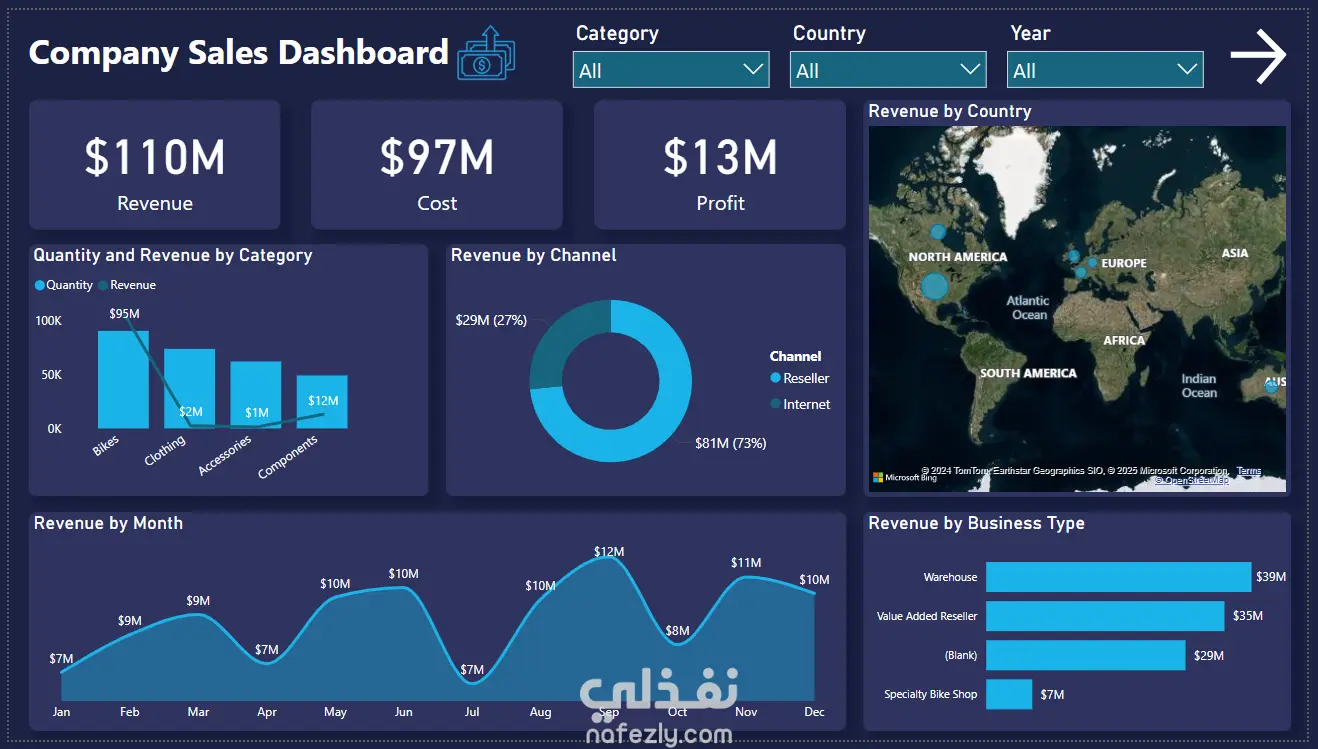
Task: Open the Year dropdown filter
Action: pyautogui.click(x=1105, y=70)
